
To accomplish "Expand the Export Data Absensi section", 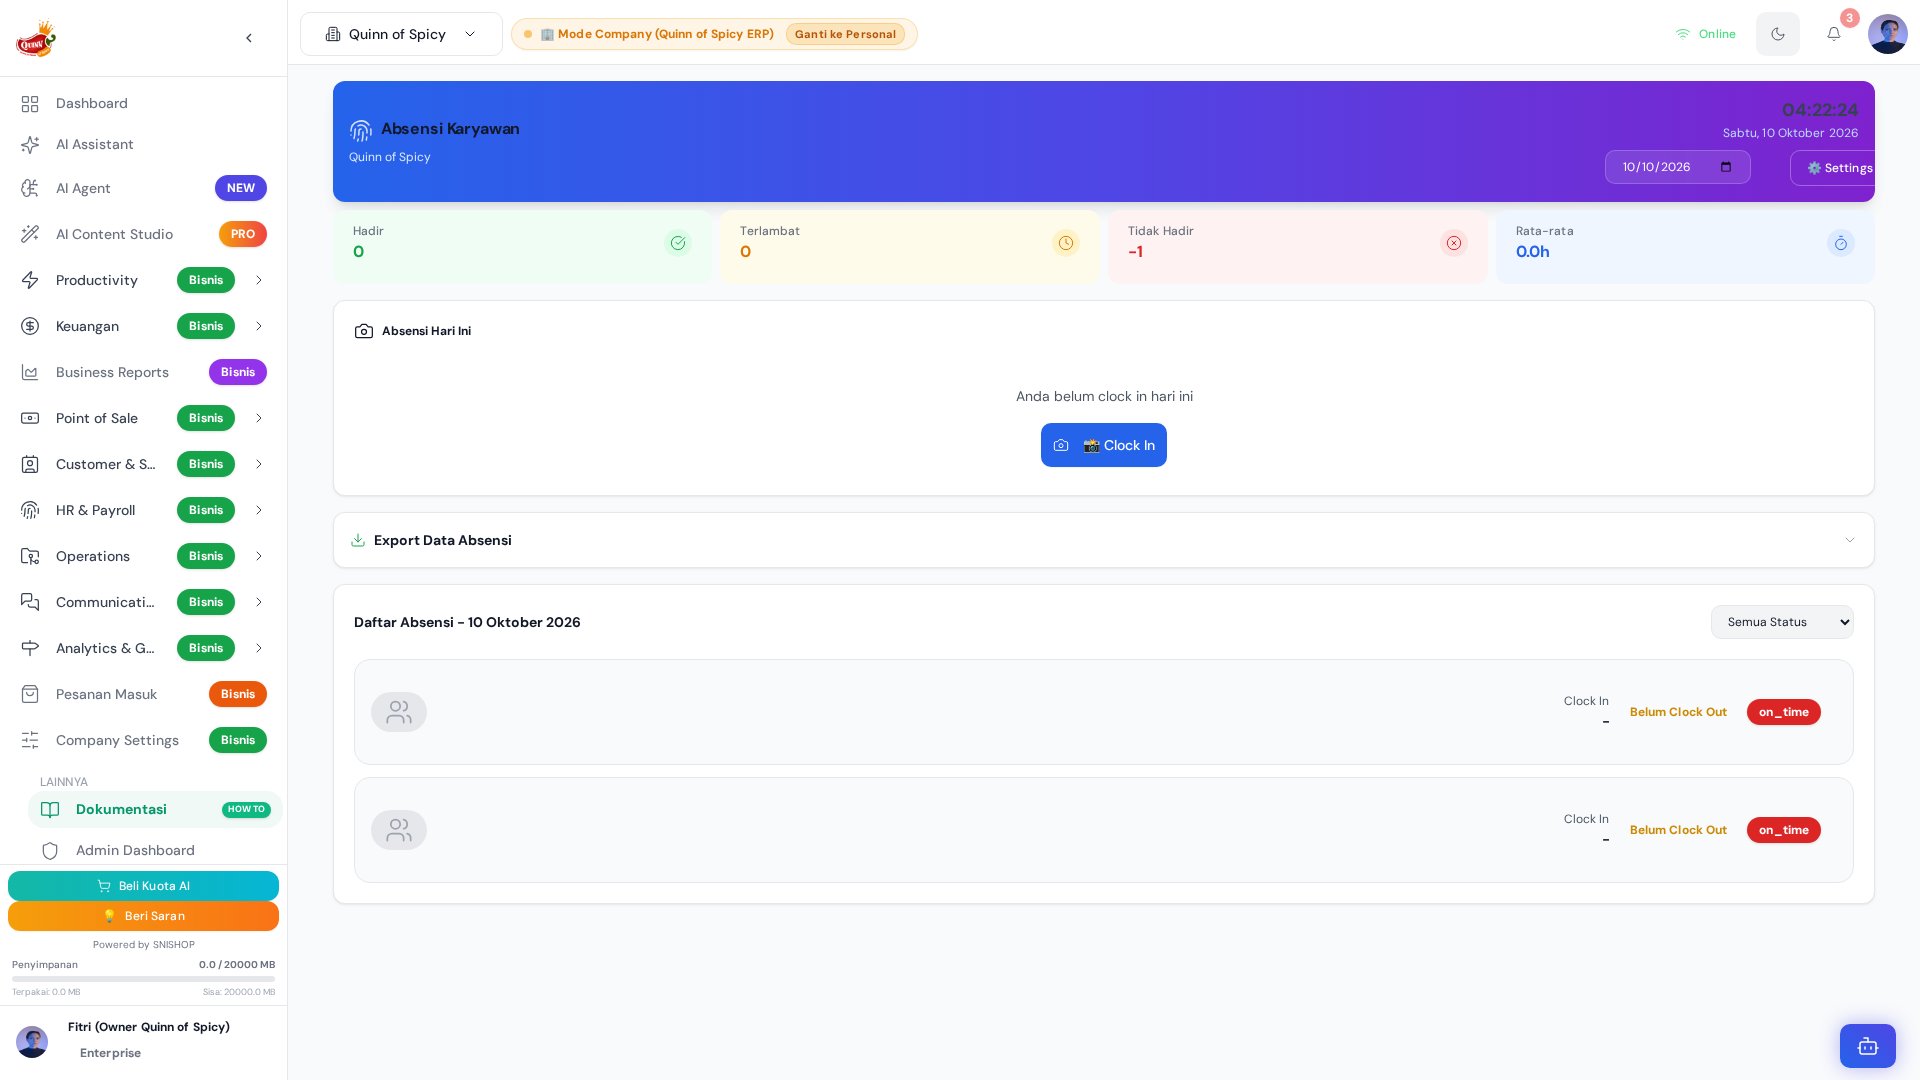I will (x=1104, y=540).
